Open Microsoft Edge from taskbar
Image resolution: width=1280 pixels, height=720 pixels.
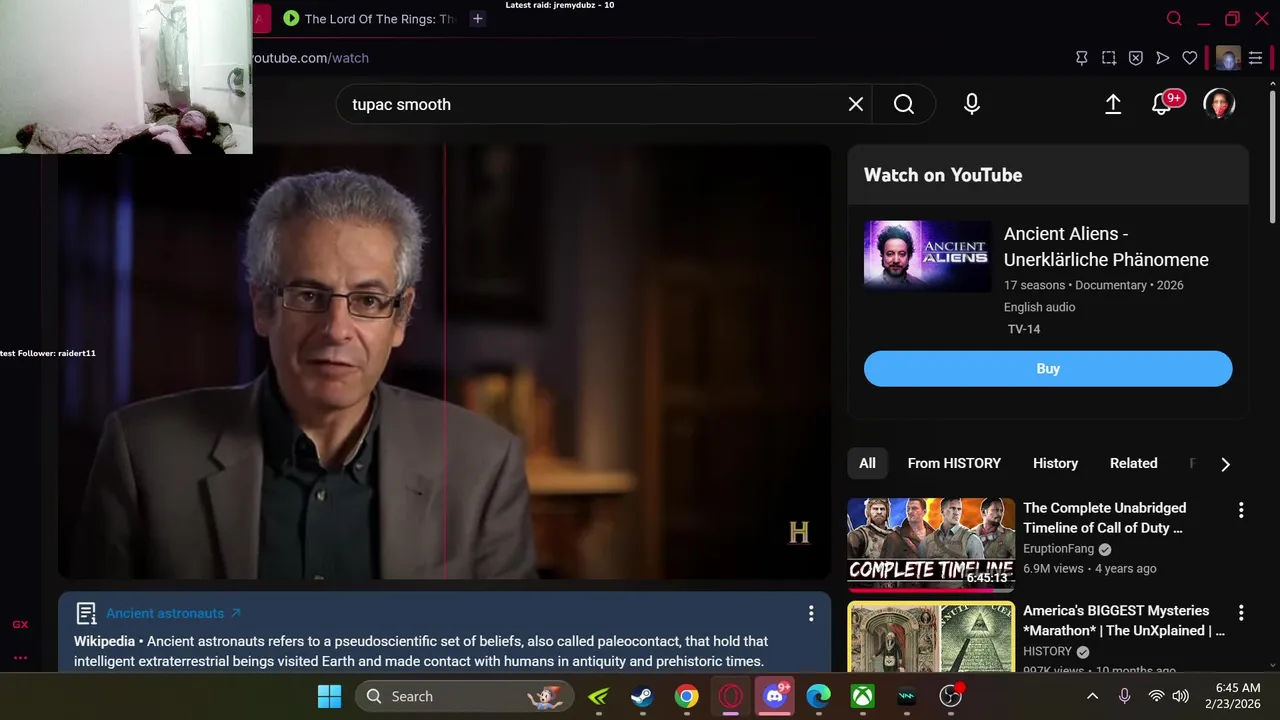point(819,696)
